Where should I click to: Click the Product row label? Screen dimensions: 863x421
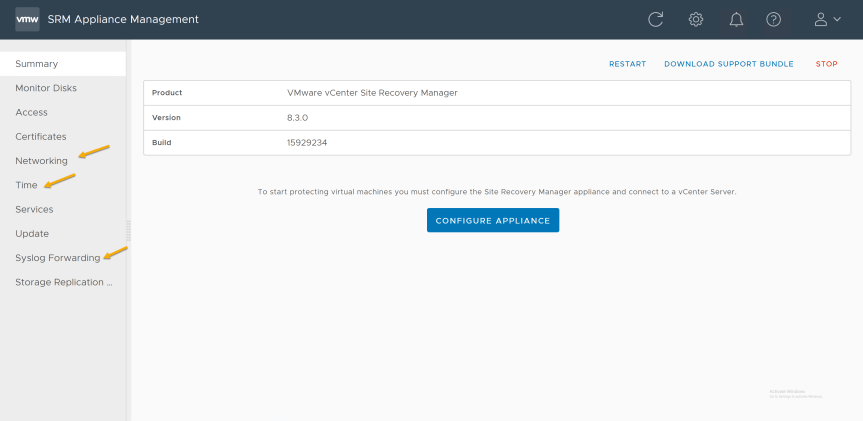point(167,93)
